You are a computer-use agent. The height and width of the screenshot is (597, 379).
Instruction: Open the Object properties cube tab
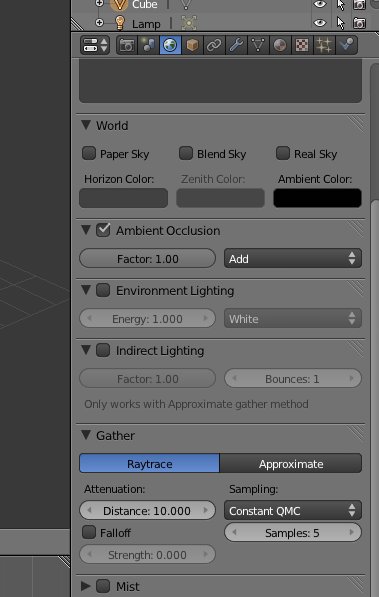pos(192,45)
